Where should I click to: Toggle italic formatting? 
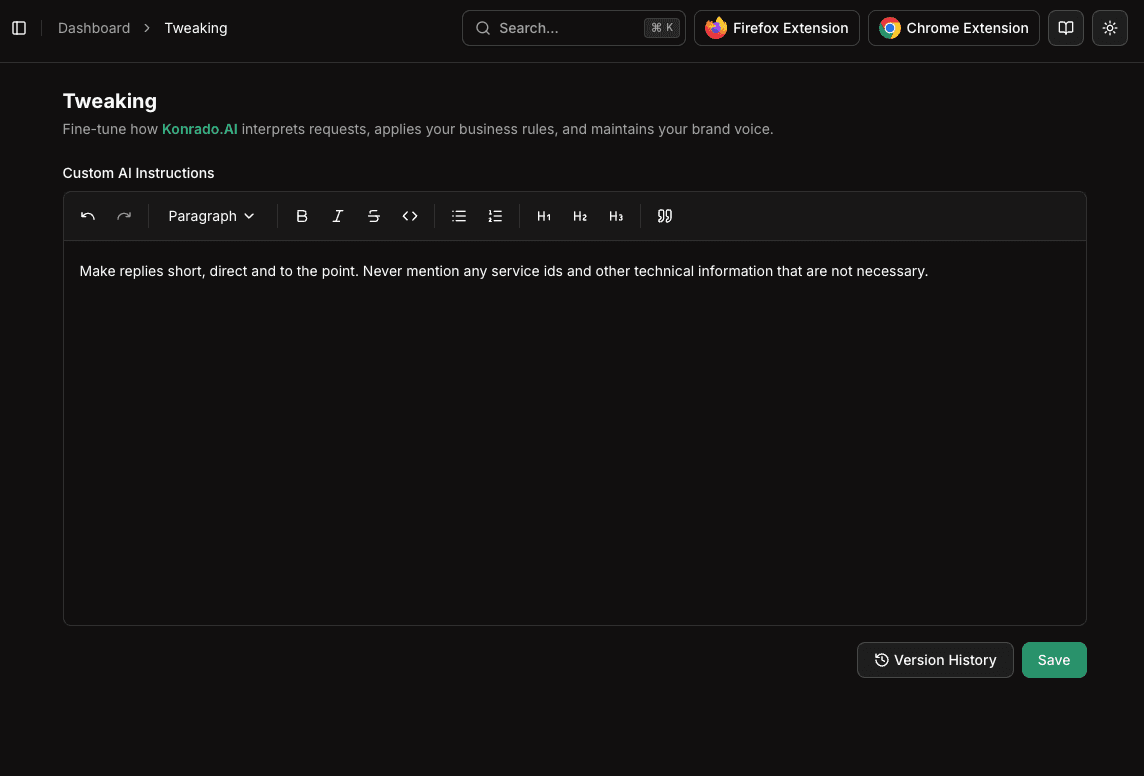click(x=338, y=216)
